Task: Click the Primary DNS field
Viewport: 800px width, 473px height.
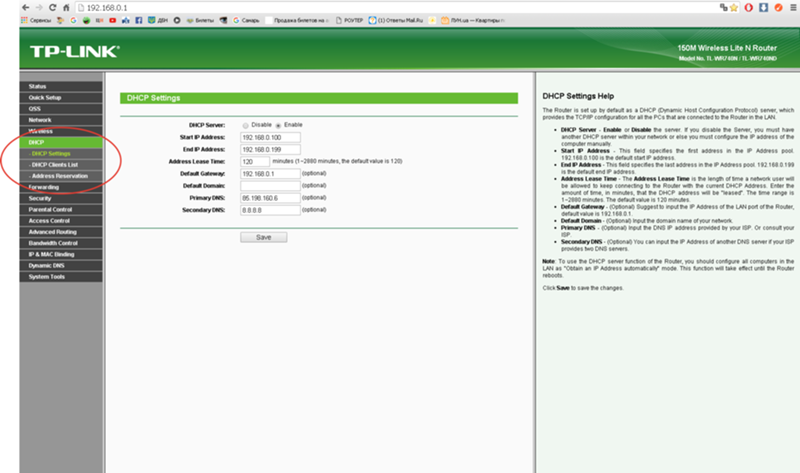Action: pyautogui.click(x=270, y=198)
